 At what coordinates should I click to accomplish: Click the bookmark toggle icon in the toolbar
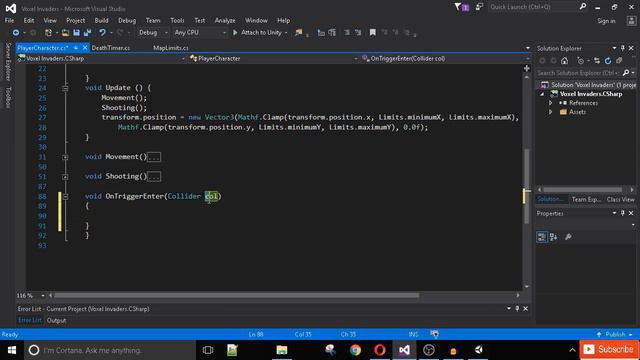pyautogui.click(x=373, y=33)
